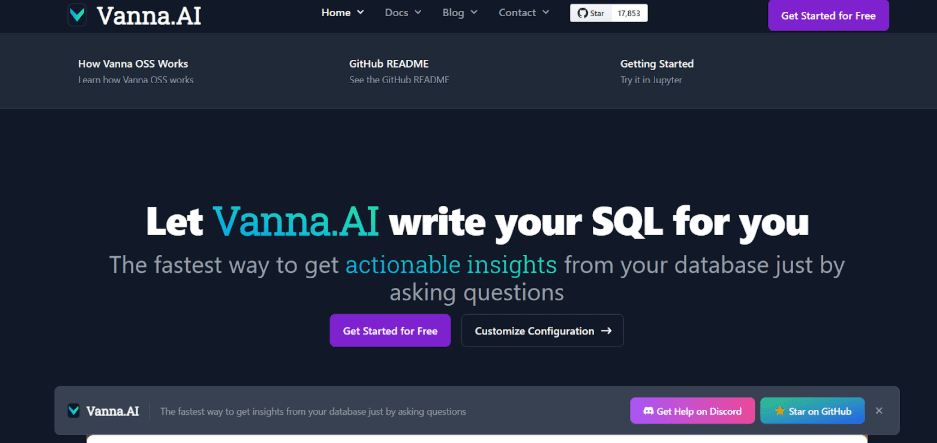This screenshot has height=443, width=937.
Task: Select Getting Started Try it in Jupyter
Action: (657, 71)
